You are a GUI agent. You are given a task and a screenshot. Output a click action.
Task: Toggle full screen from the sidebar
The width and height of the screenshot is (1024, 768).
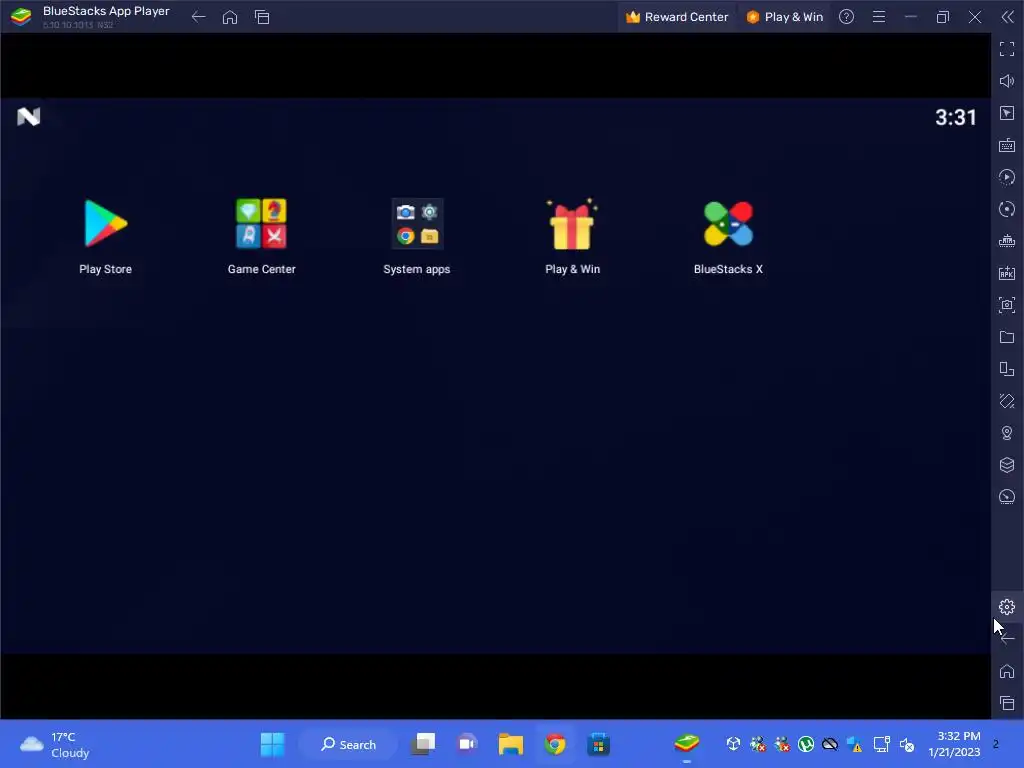[x=1007, y=49]
